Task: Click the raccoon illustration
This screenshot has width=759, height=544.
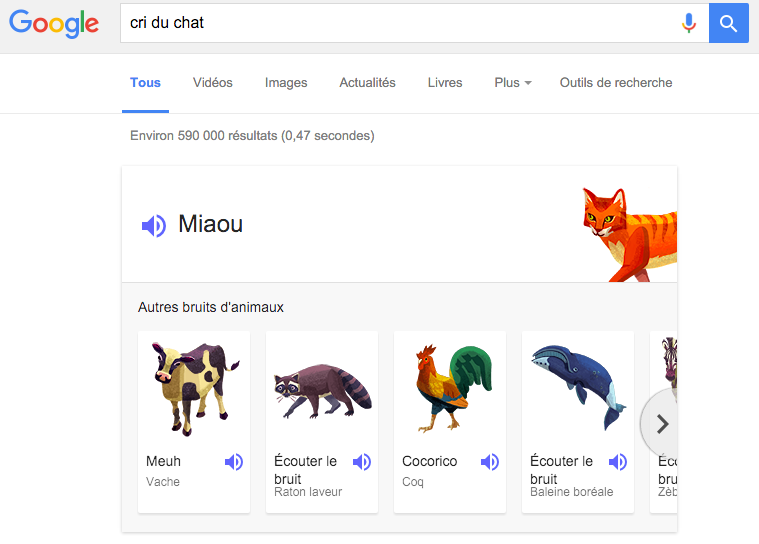Action: point(323,391)
